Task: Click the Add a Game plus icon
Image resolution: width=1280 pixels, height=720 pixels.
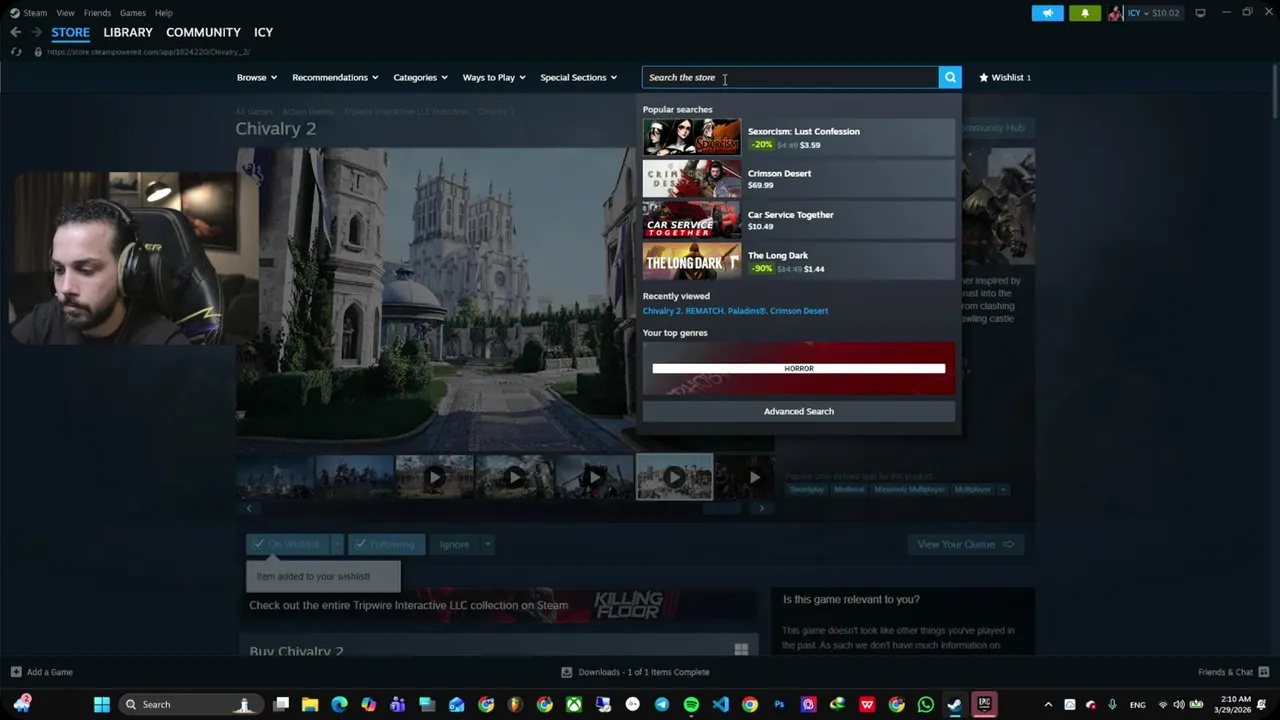Action: 16,672
